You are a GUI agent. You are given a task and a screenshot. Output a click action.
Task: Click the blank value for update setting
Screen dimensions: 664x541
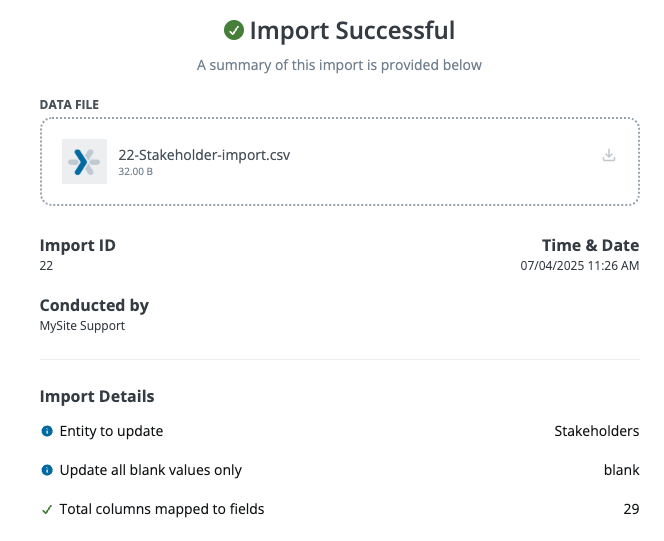(x=621, y=470)
